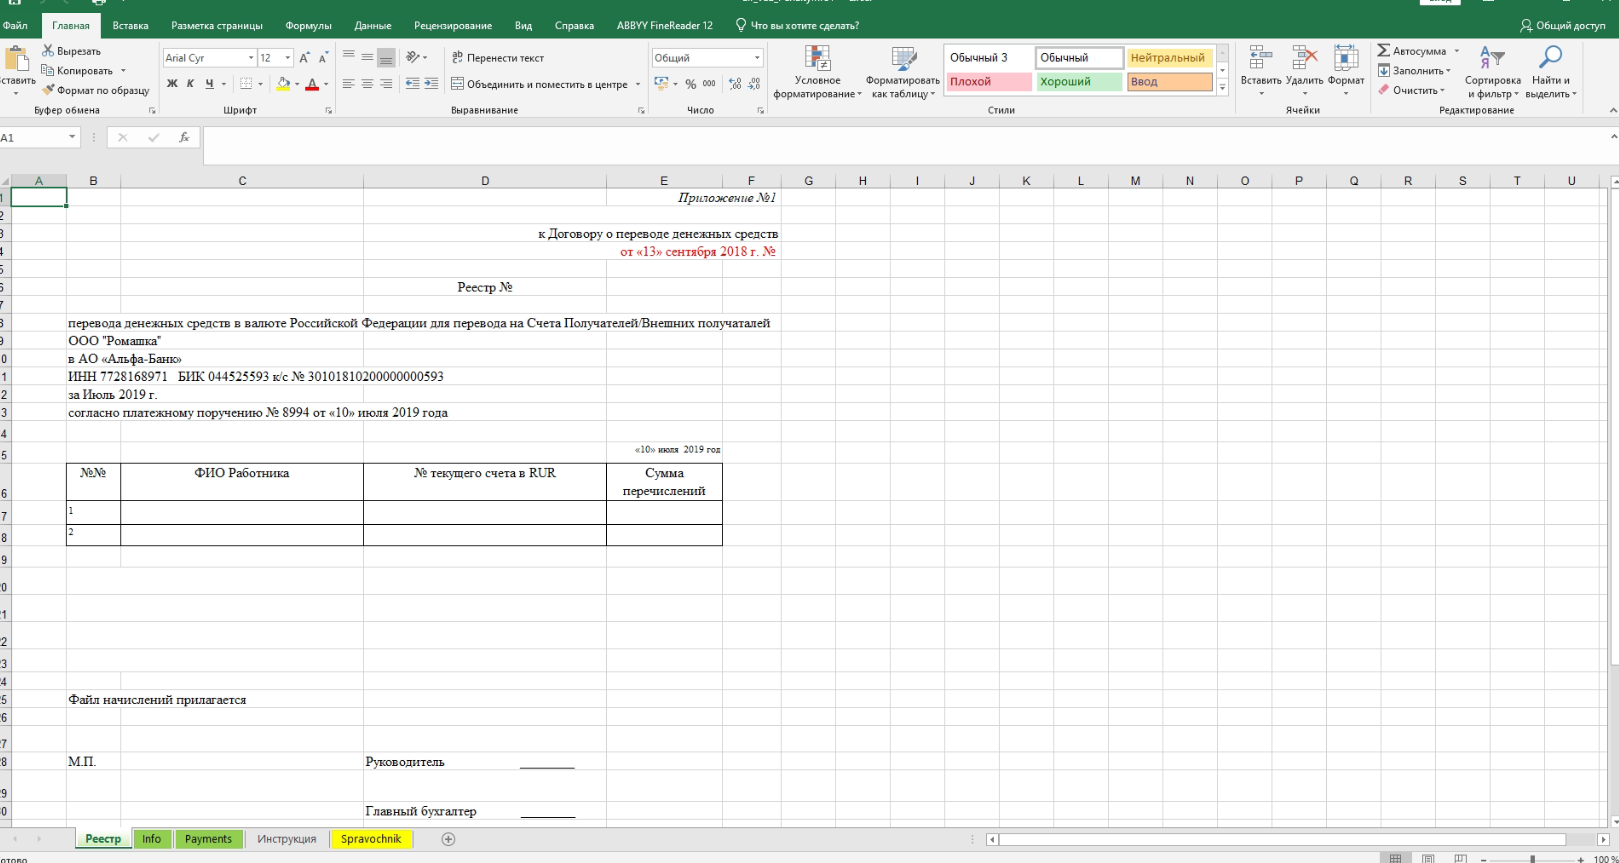
Task: Open the Fill (Заполнить) dropdown
Action: coord(1414,71)
